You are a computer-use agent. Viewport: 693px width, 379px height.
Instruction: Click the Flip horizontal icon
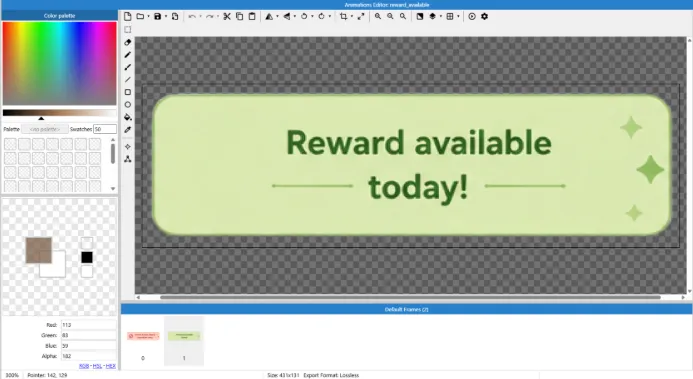[269, 16]
